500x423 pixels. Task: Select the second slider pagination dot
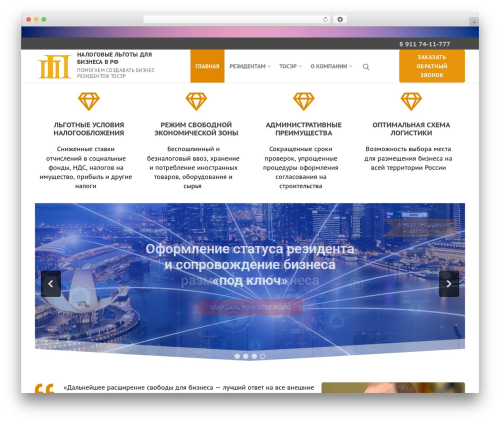(x=246, y=356)
